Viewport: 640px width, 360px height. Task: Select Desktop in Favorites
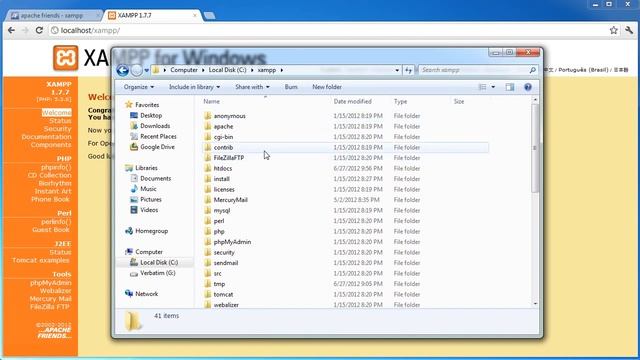pyautogui.click(x=151, y=116)
